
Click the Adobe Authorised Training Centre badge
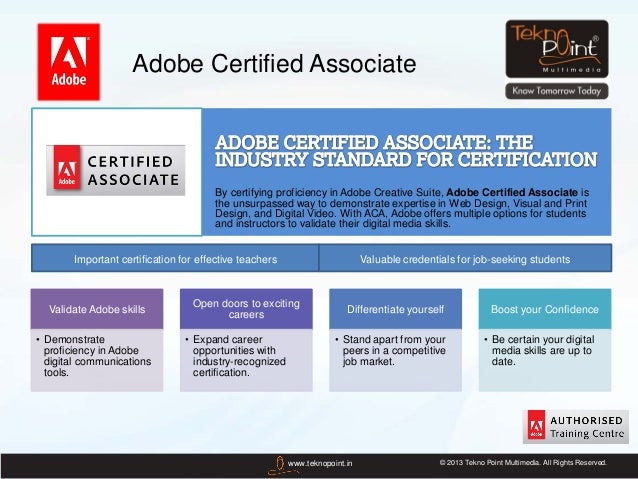click(x=575, y=427)
